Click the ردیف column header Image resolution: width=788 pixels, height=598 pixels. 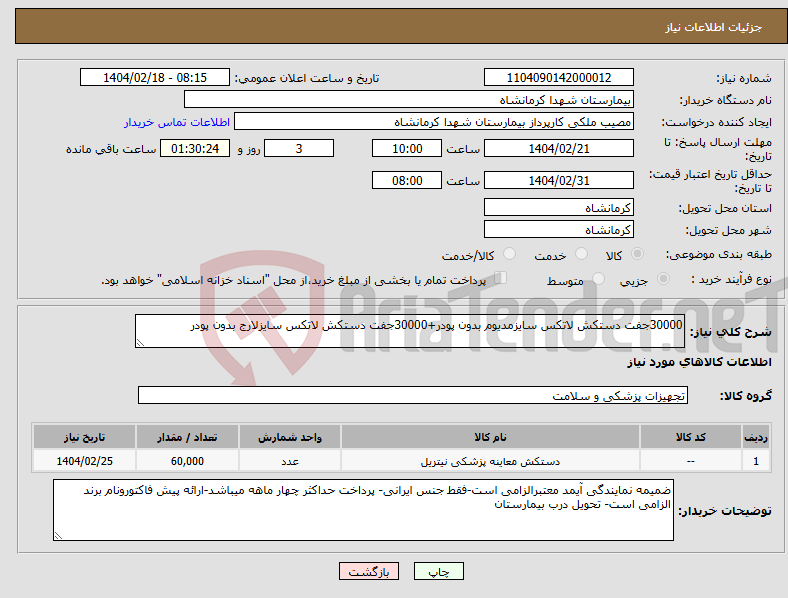(x=756, y=437)
